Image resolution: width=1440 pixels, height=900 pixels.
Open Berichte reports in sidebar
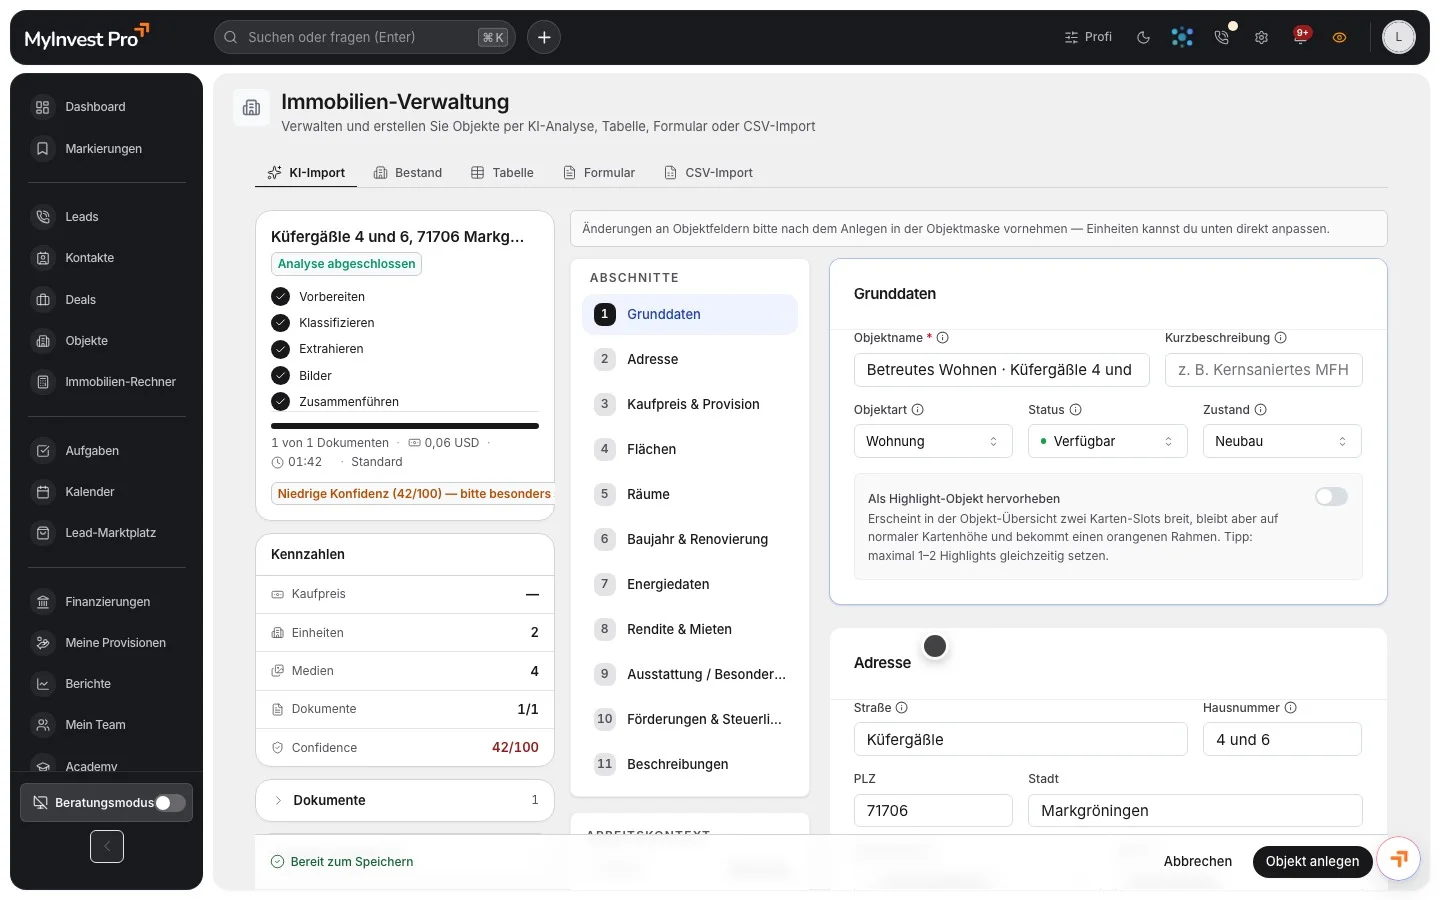[107, 684]
